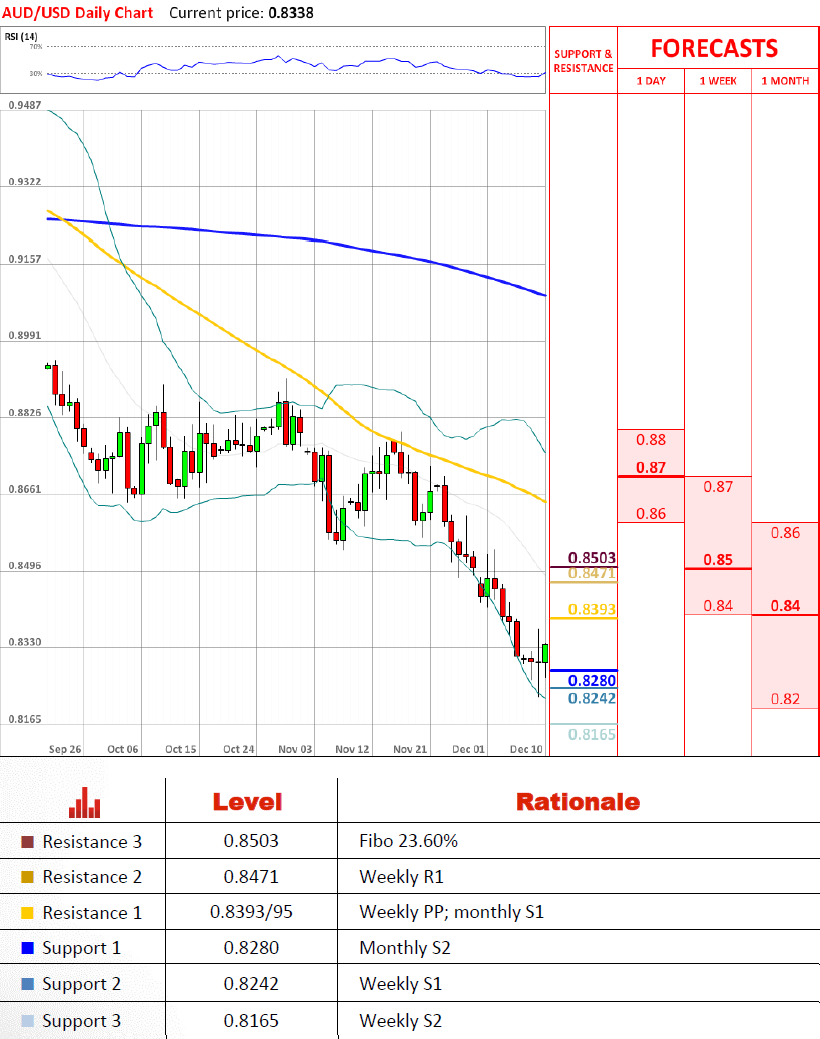Viewport: 820px width, 1039px height.
Task: Click the table level cell 0.8280
Action: pos(251,948)
